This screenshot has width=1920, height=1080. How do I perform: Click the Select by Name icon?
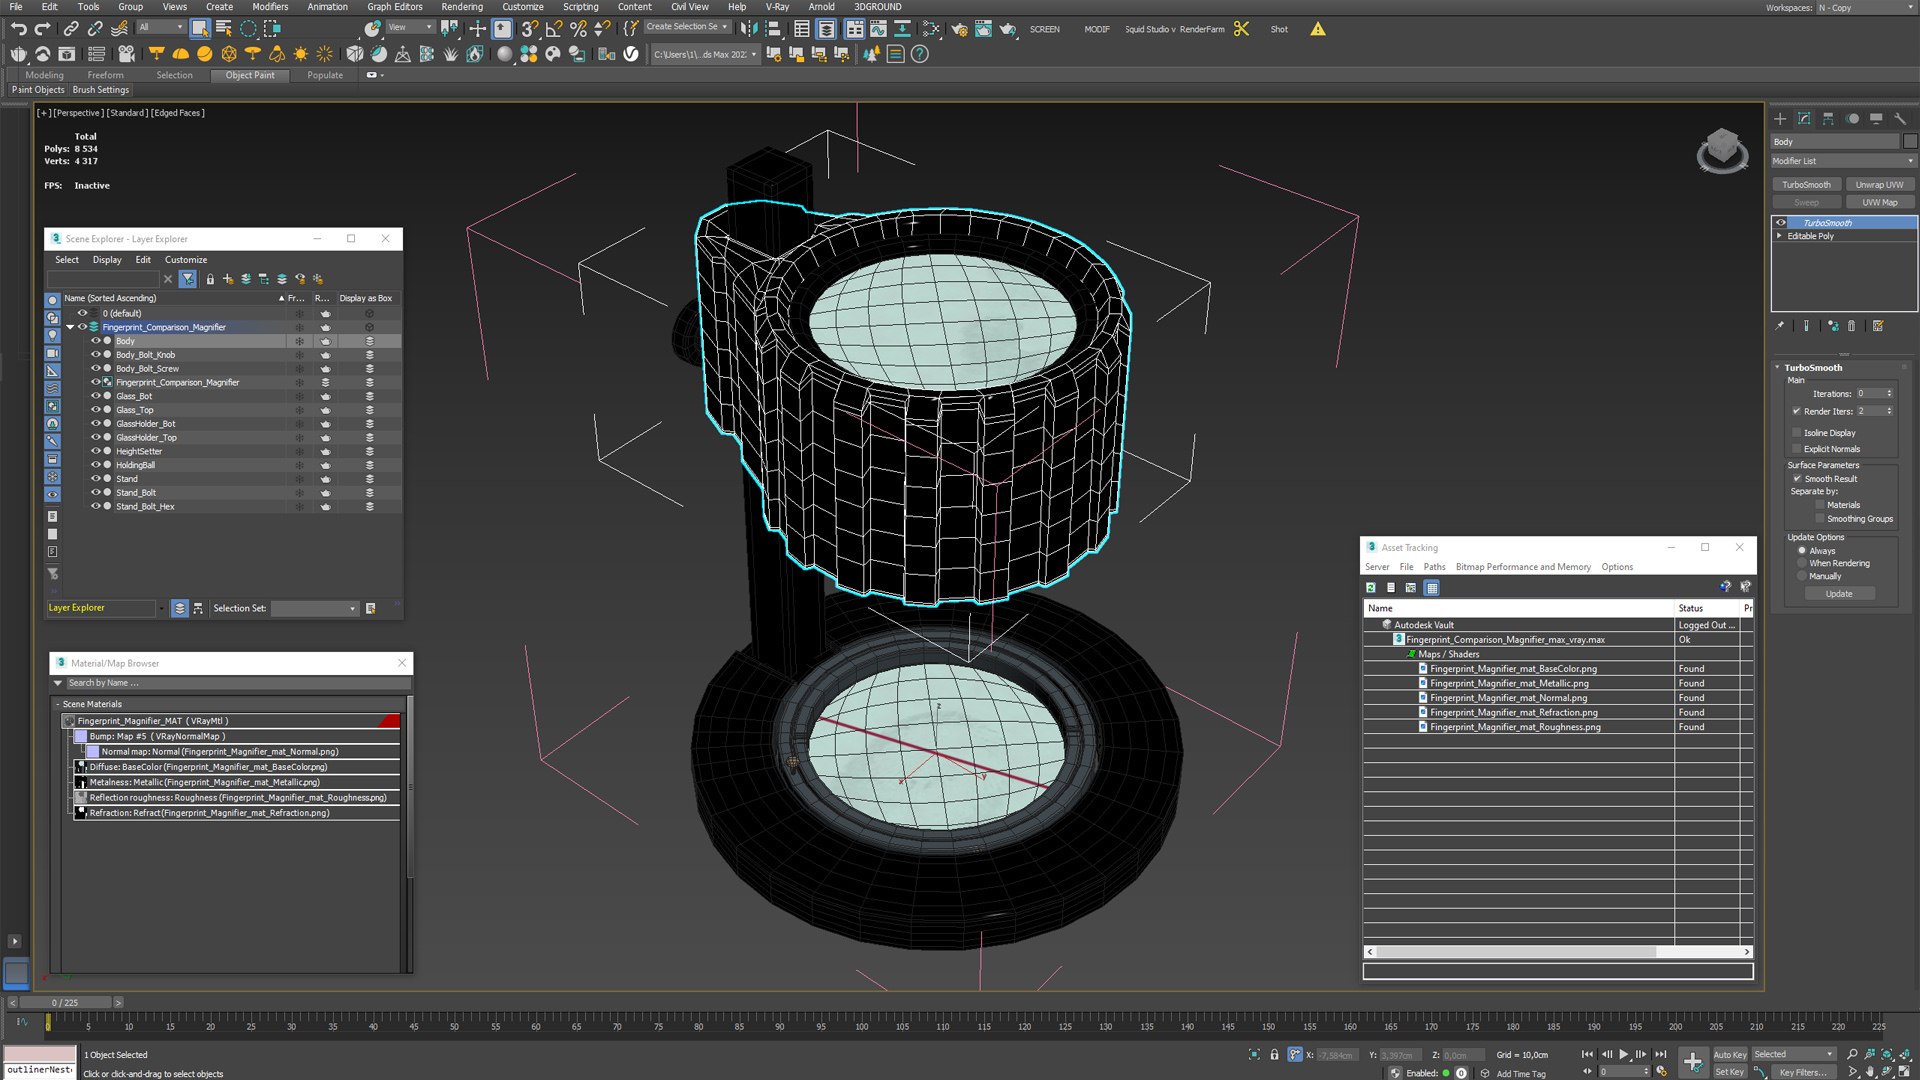pyautogui.click(x=224, y=29)
